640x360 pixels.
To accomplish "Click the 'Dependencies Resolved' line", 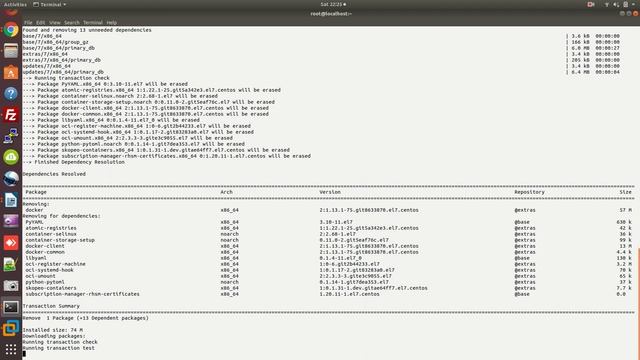I will (x=54, y=174).
